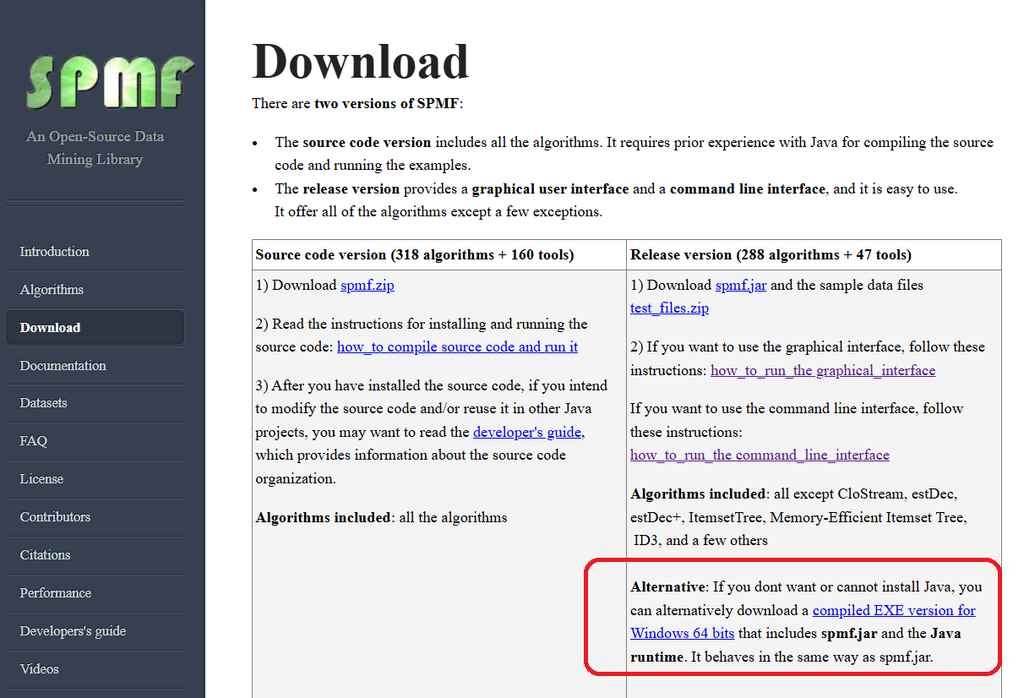View the License page
The image size is (1024, 698).
[42, 479]
